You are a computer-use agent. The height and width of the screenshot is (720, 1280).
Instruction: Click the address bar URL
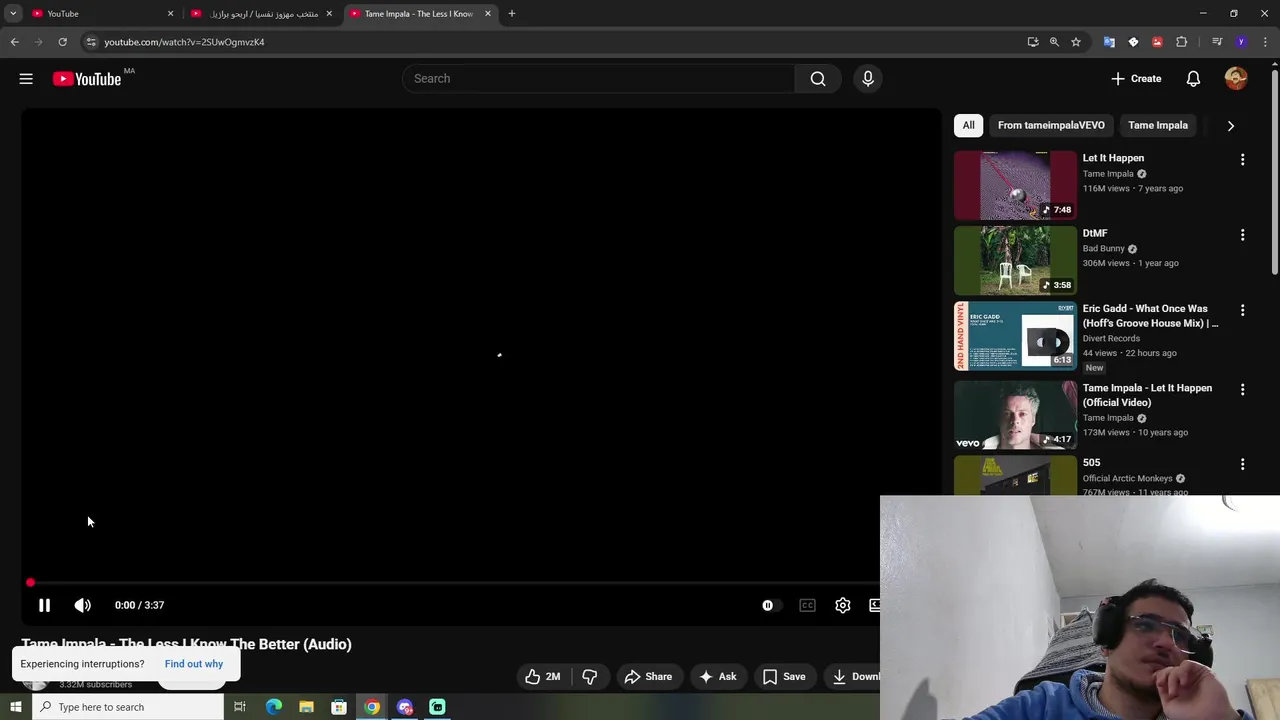(x=184, y=42)
